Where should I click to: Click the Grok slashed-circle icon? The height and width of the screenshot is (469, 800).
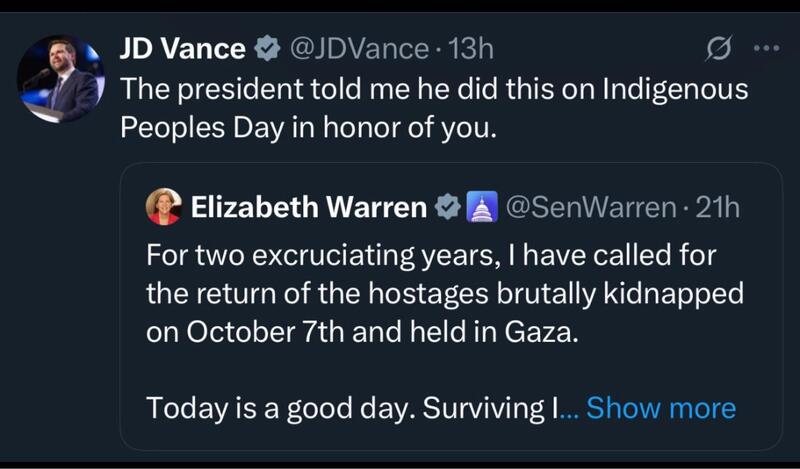coord(718,47)
